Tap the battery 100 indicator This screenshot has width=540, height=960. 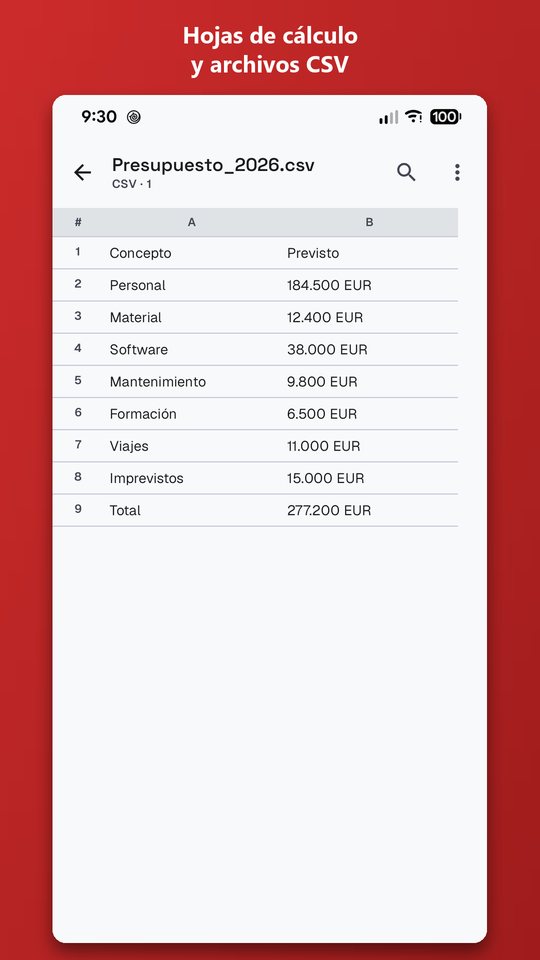445,116
